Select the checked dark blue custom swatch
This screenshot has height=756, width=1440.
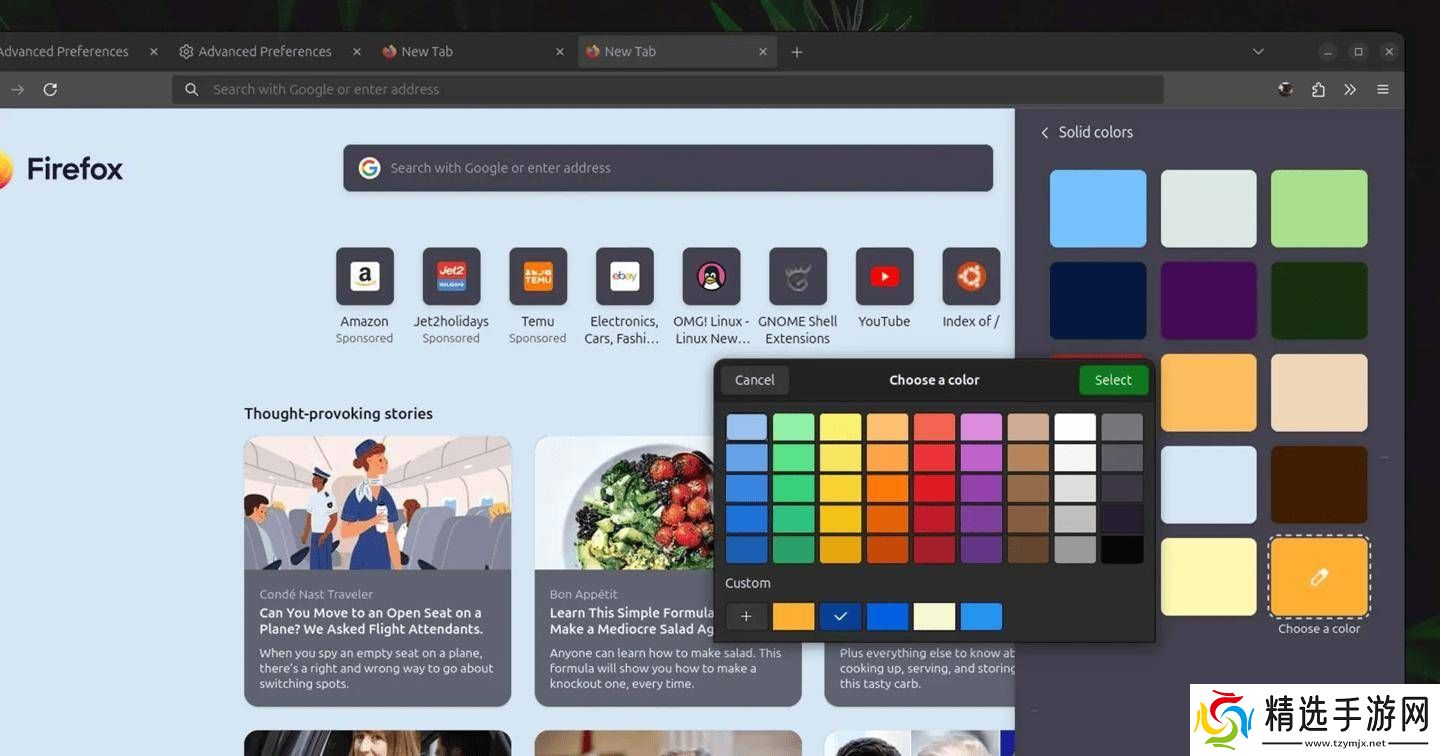840,617
